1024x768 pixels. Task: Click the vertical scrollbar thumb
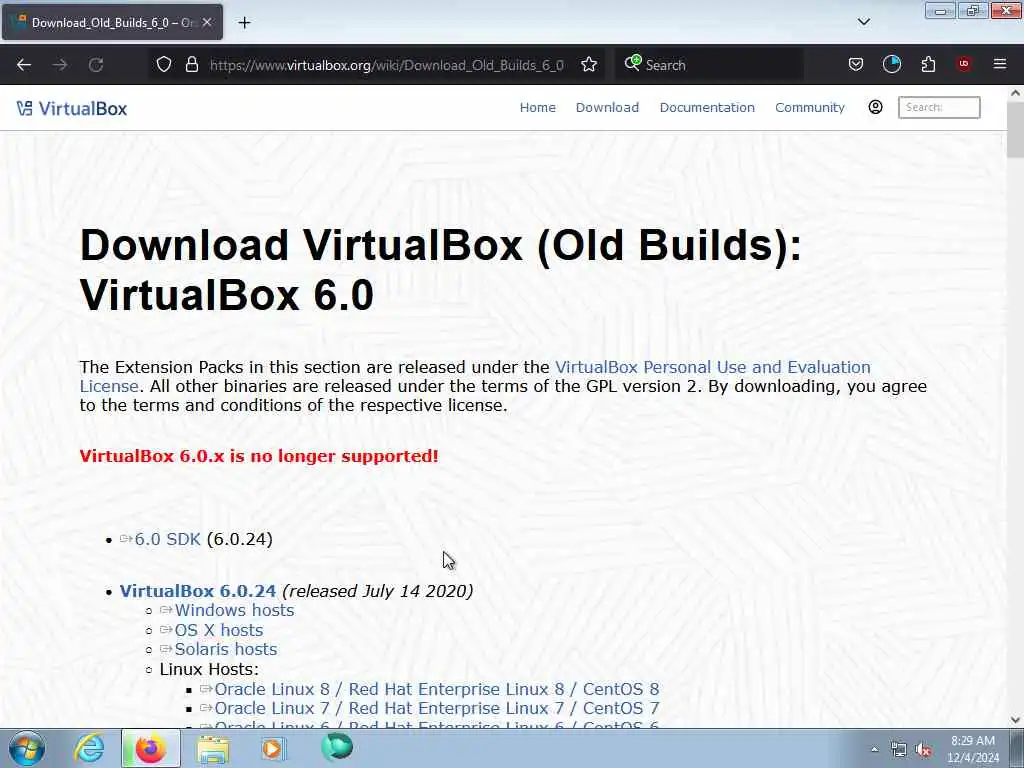coord(1015,129)
